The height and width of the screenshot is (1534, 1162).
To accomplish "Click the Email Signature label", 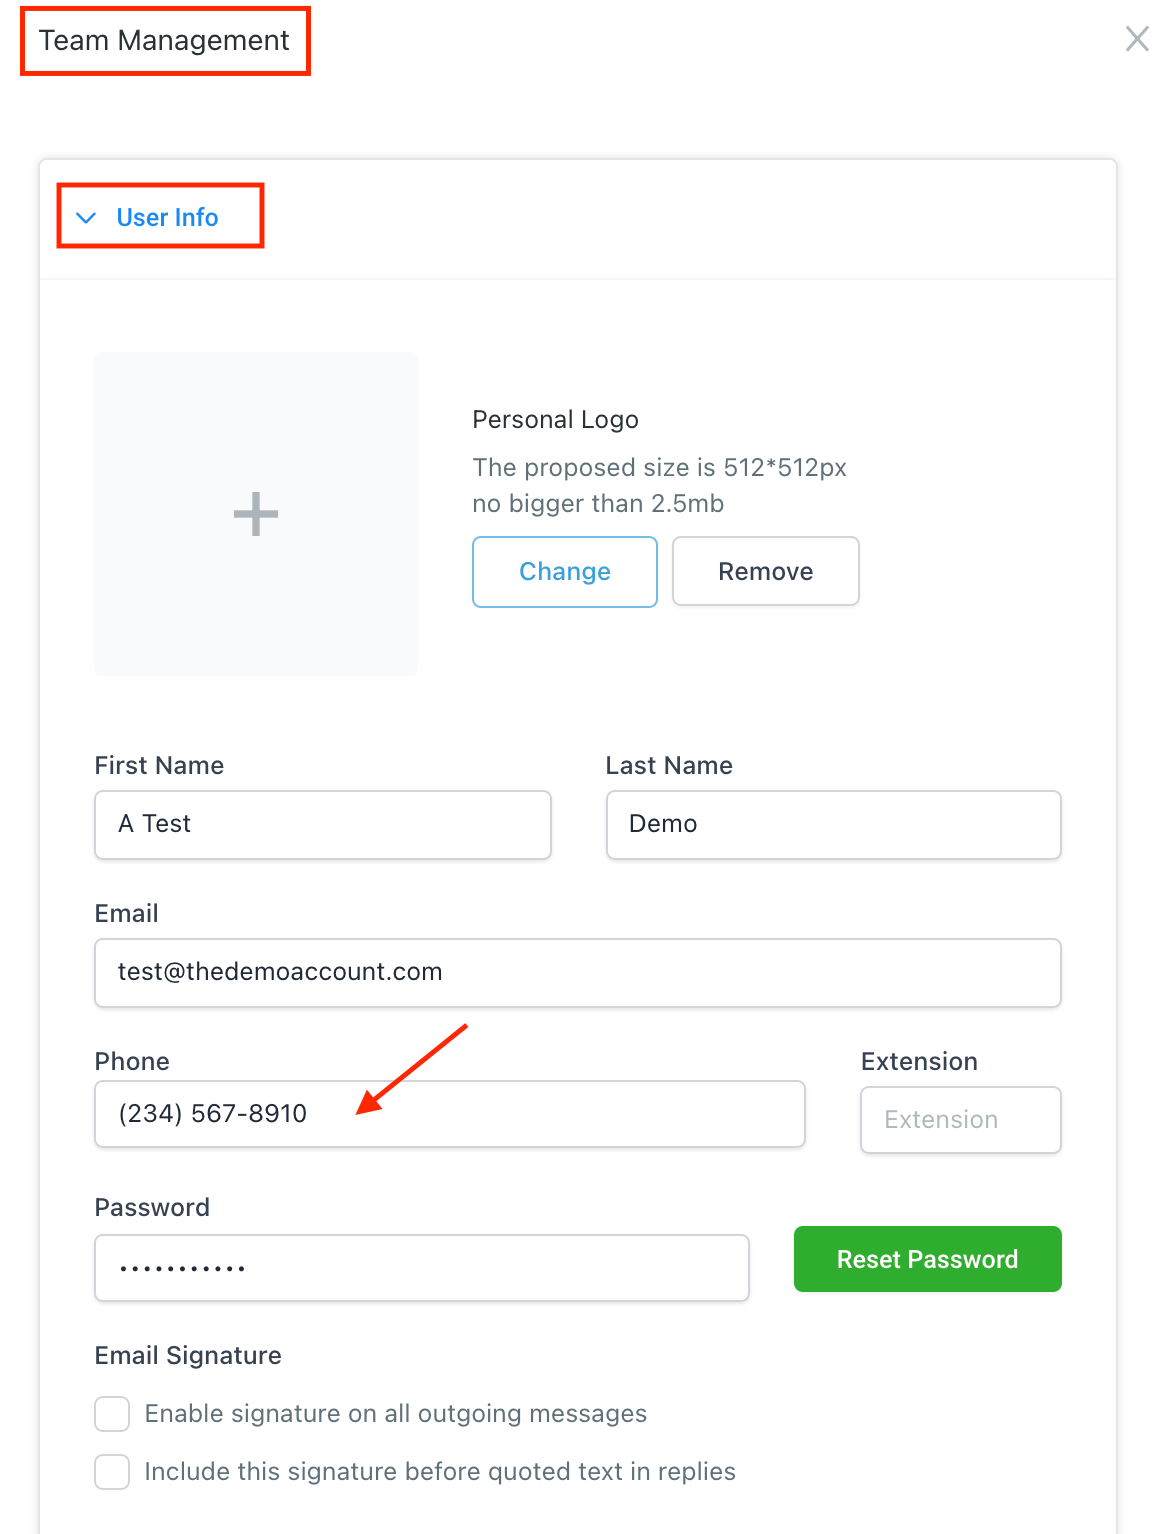I will point(188,1355).
